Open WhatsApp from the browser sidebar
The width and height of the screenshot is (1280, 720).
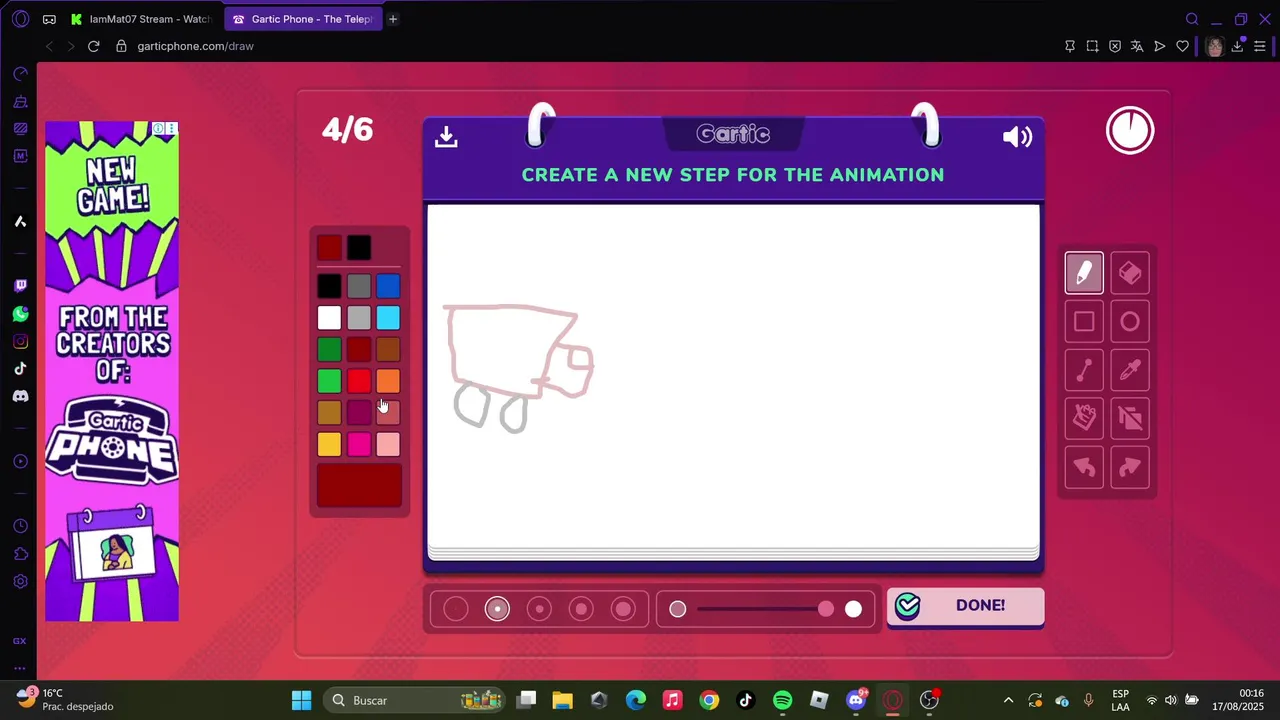tap(20, 314)
